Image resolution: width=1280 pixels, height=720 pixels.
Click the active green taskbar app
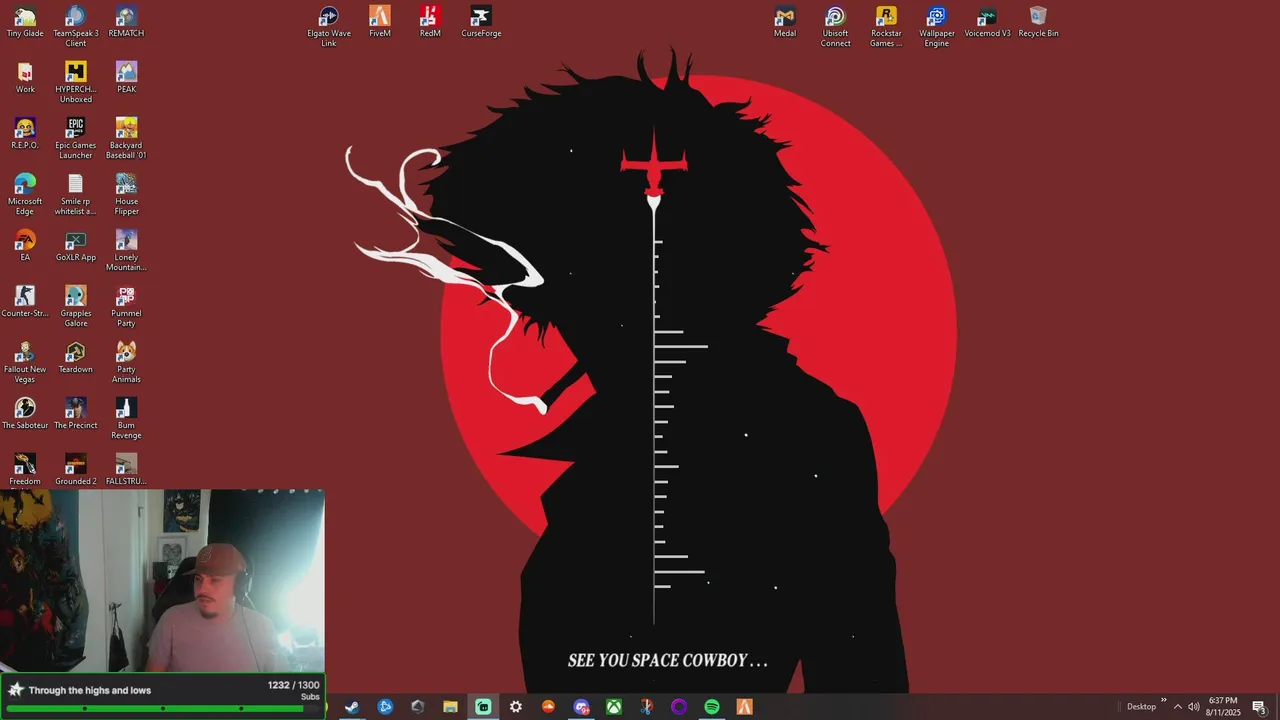coord(483,707)
